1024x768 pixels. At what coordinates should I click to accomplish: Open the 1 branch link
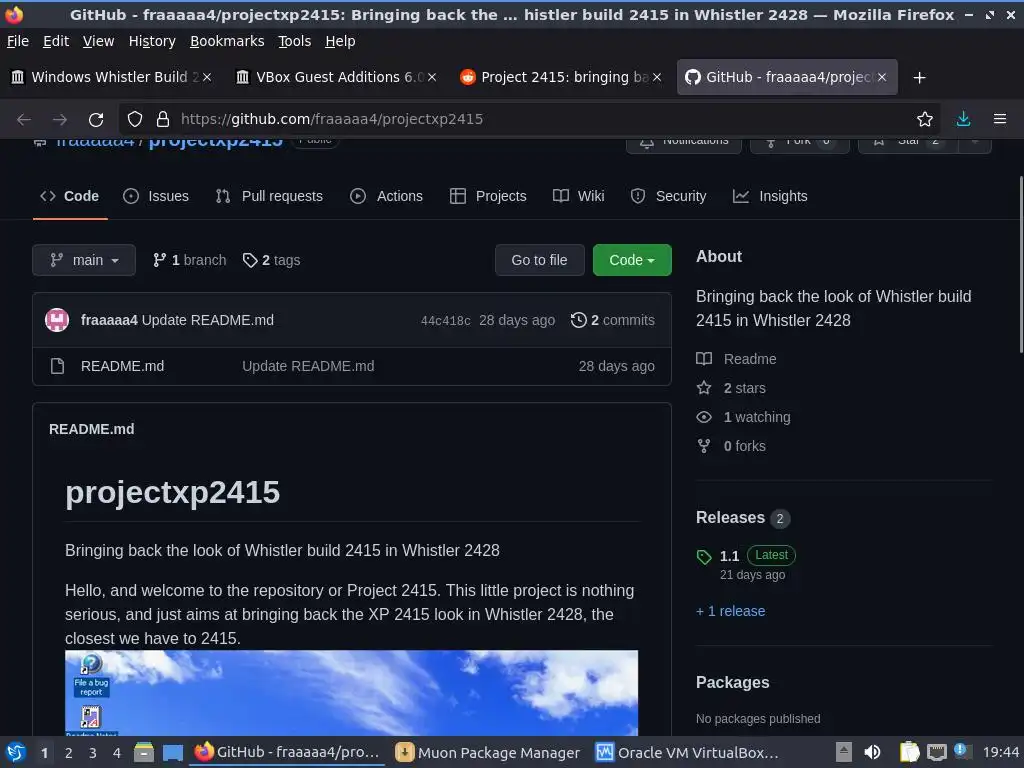189,260
